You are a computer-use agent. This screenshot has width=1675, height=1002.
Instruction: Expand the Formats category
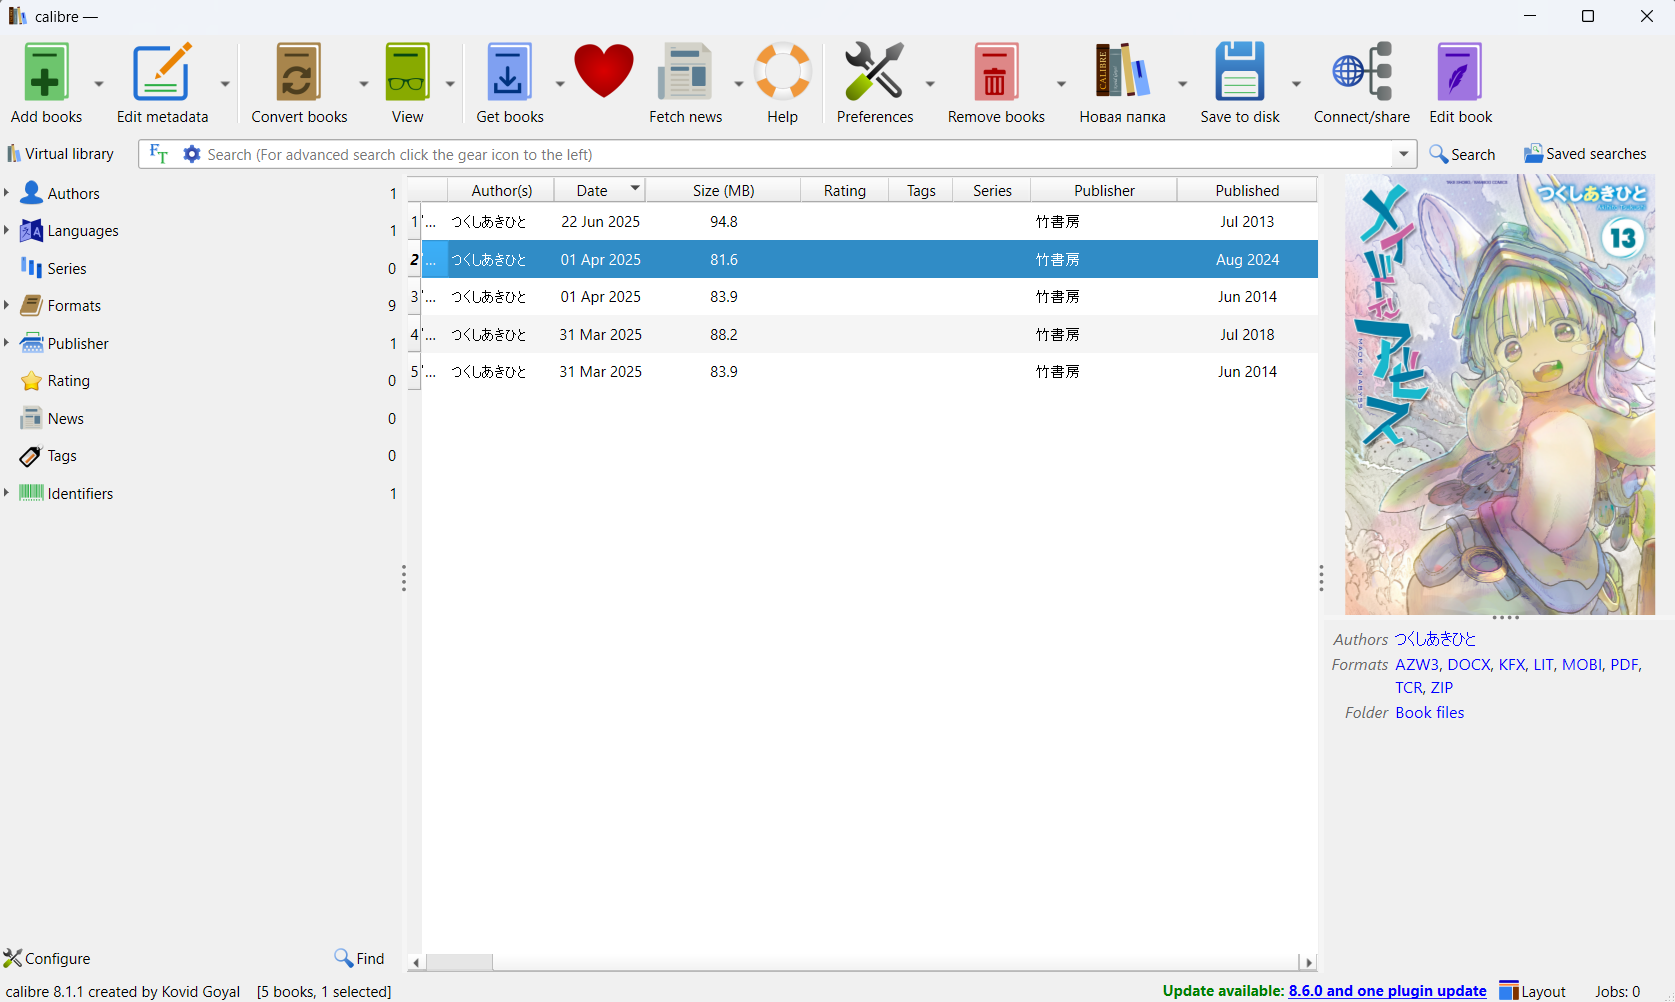(7, 305)
